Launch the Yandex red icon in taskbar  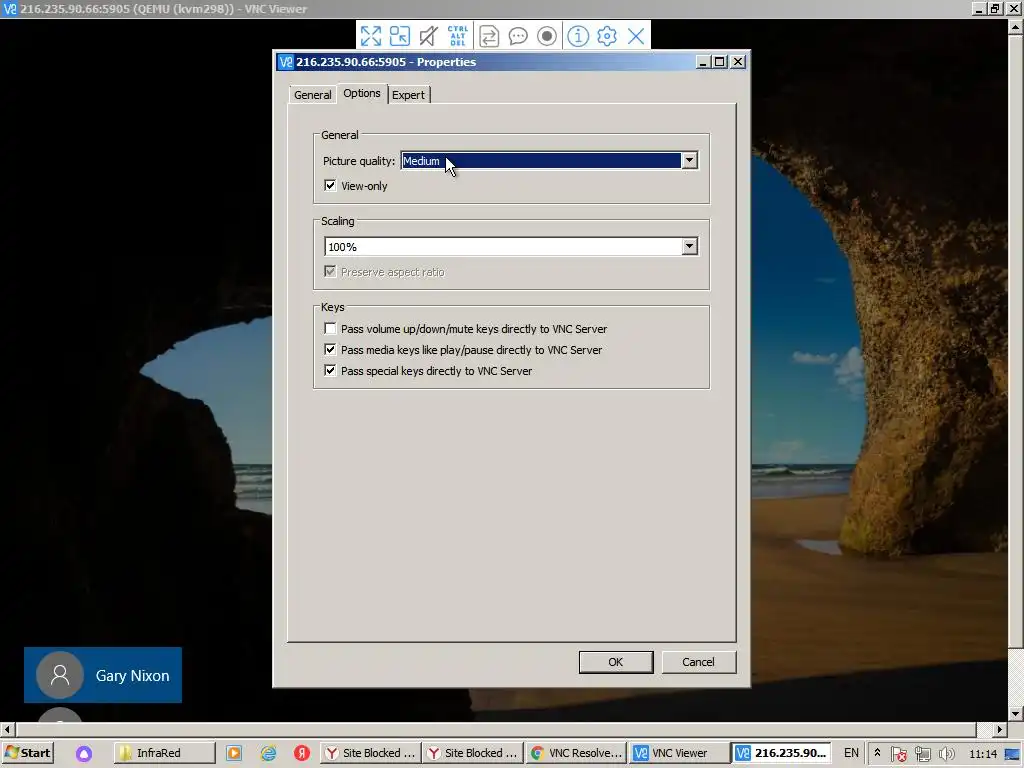point(302,753)
